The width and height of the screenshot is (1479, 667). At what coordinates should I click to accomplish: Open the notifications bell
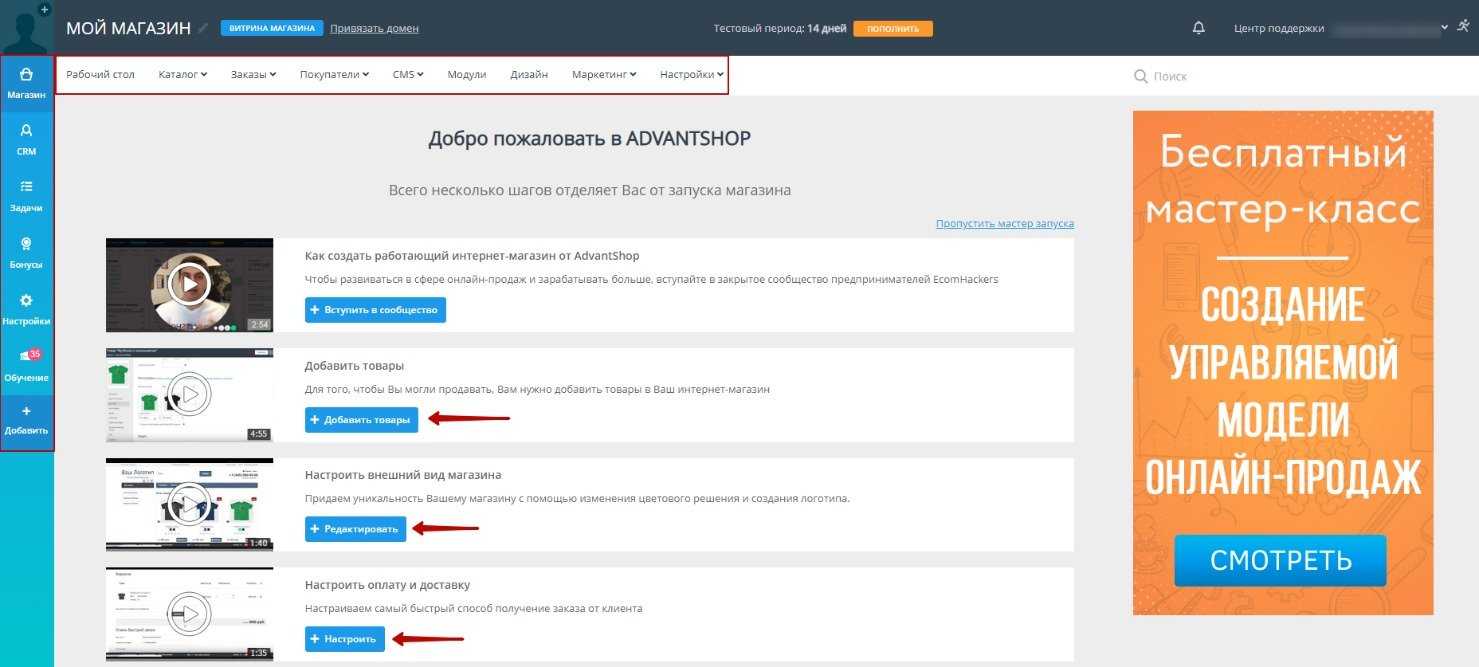click(x=1199, y=28)
